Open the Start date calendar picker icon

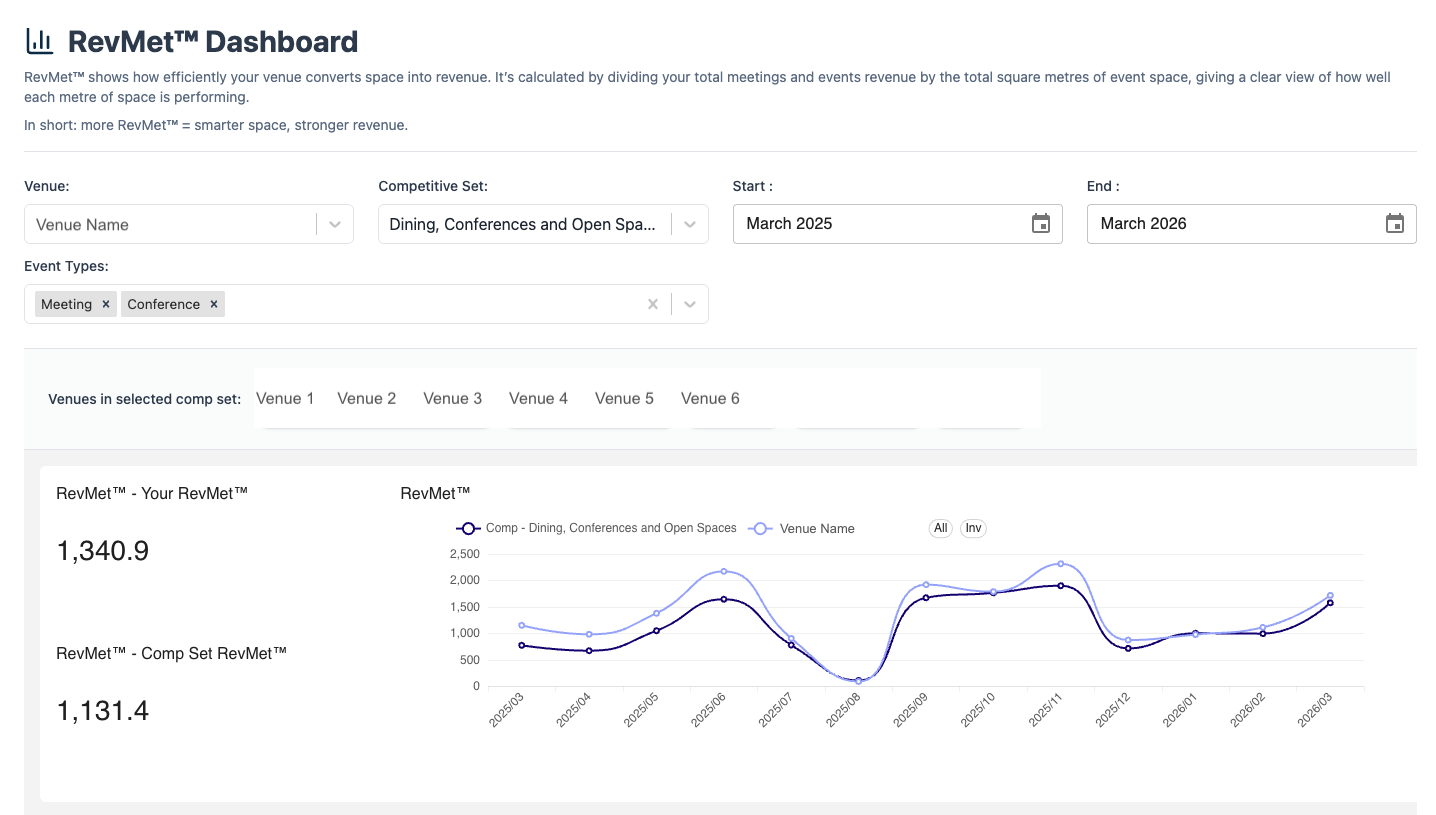1040,224
